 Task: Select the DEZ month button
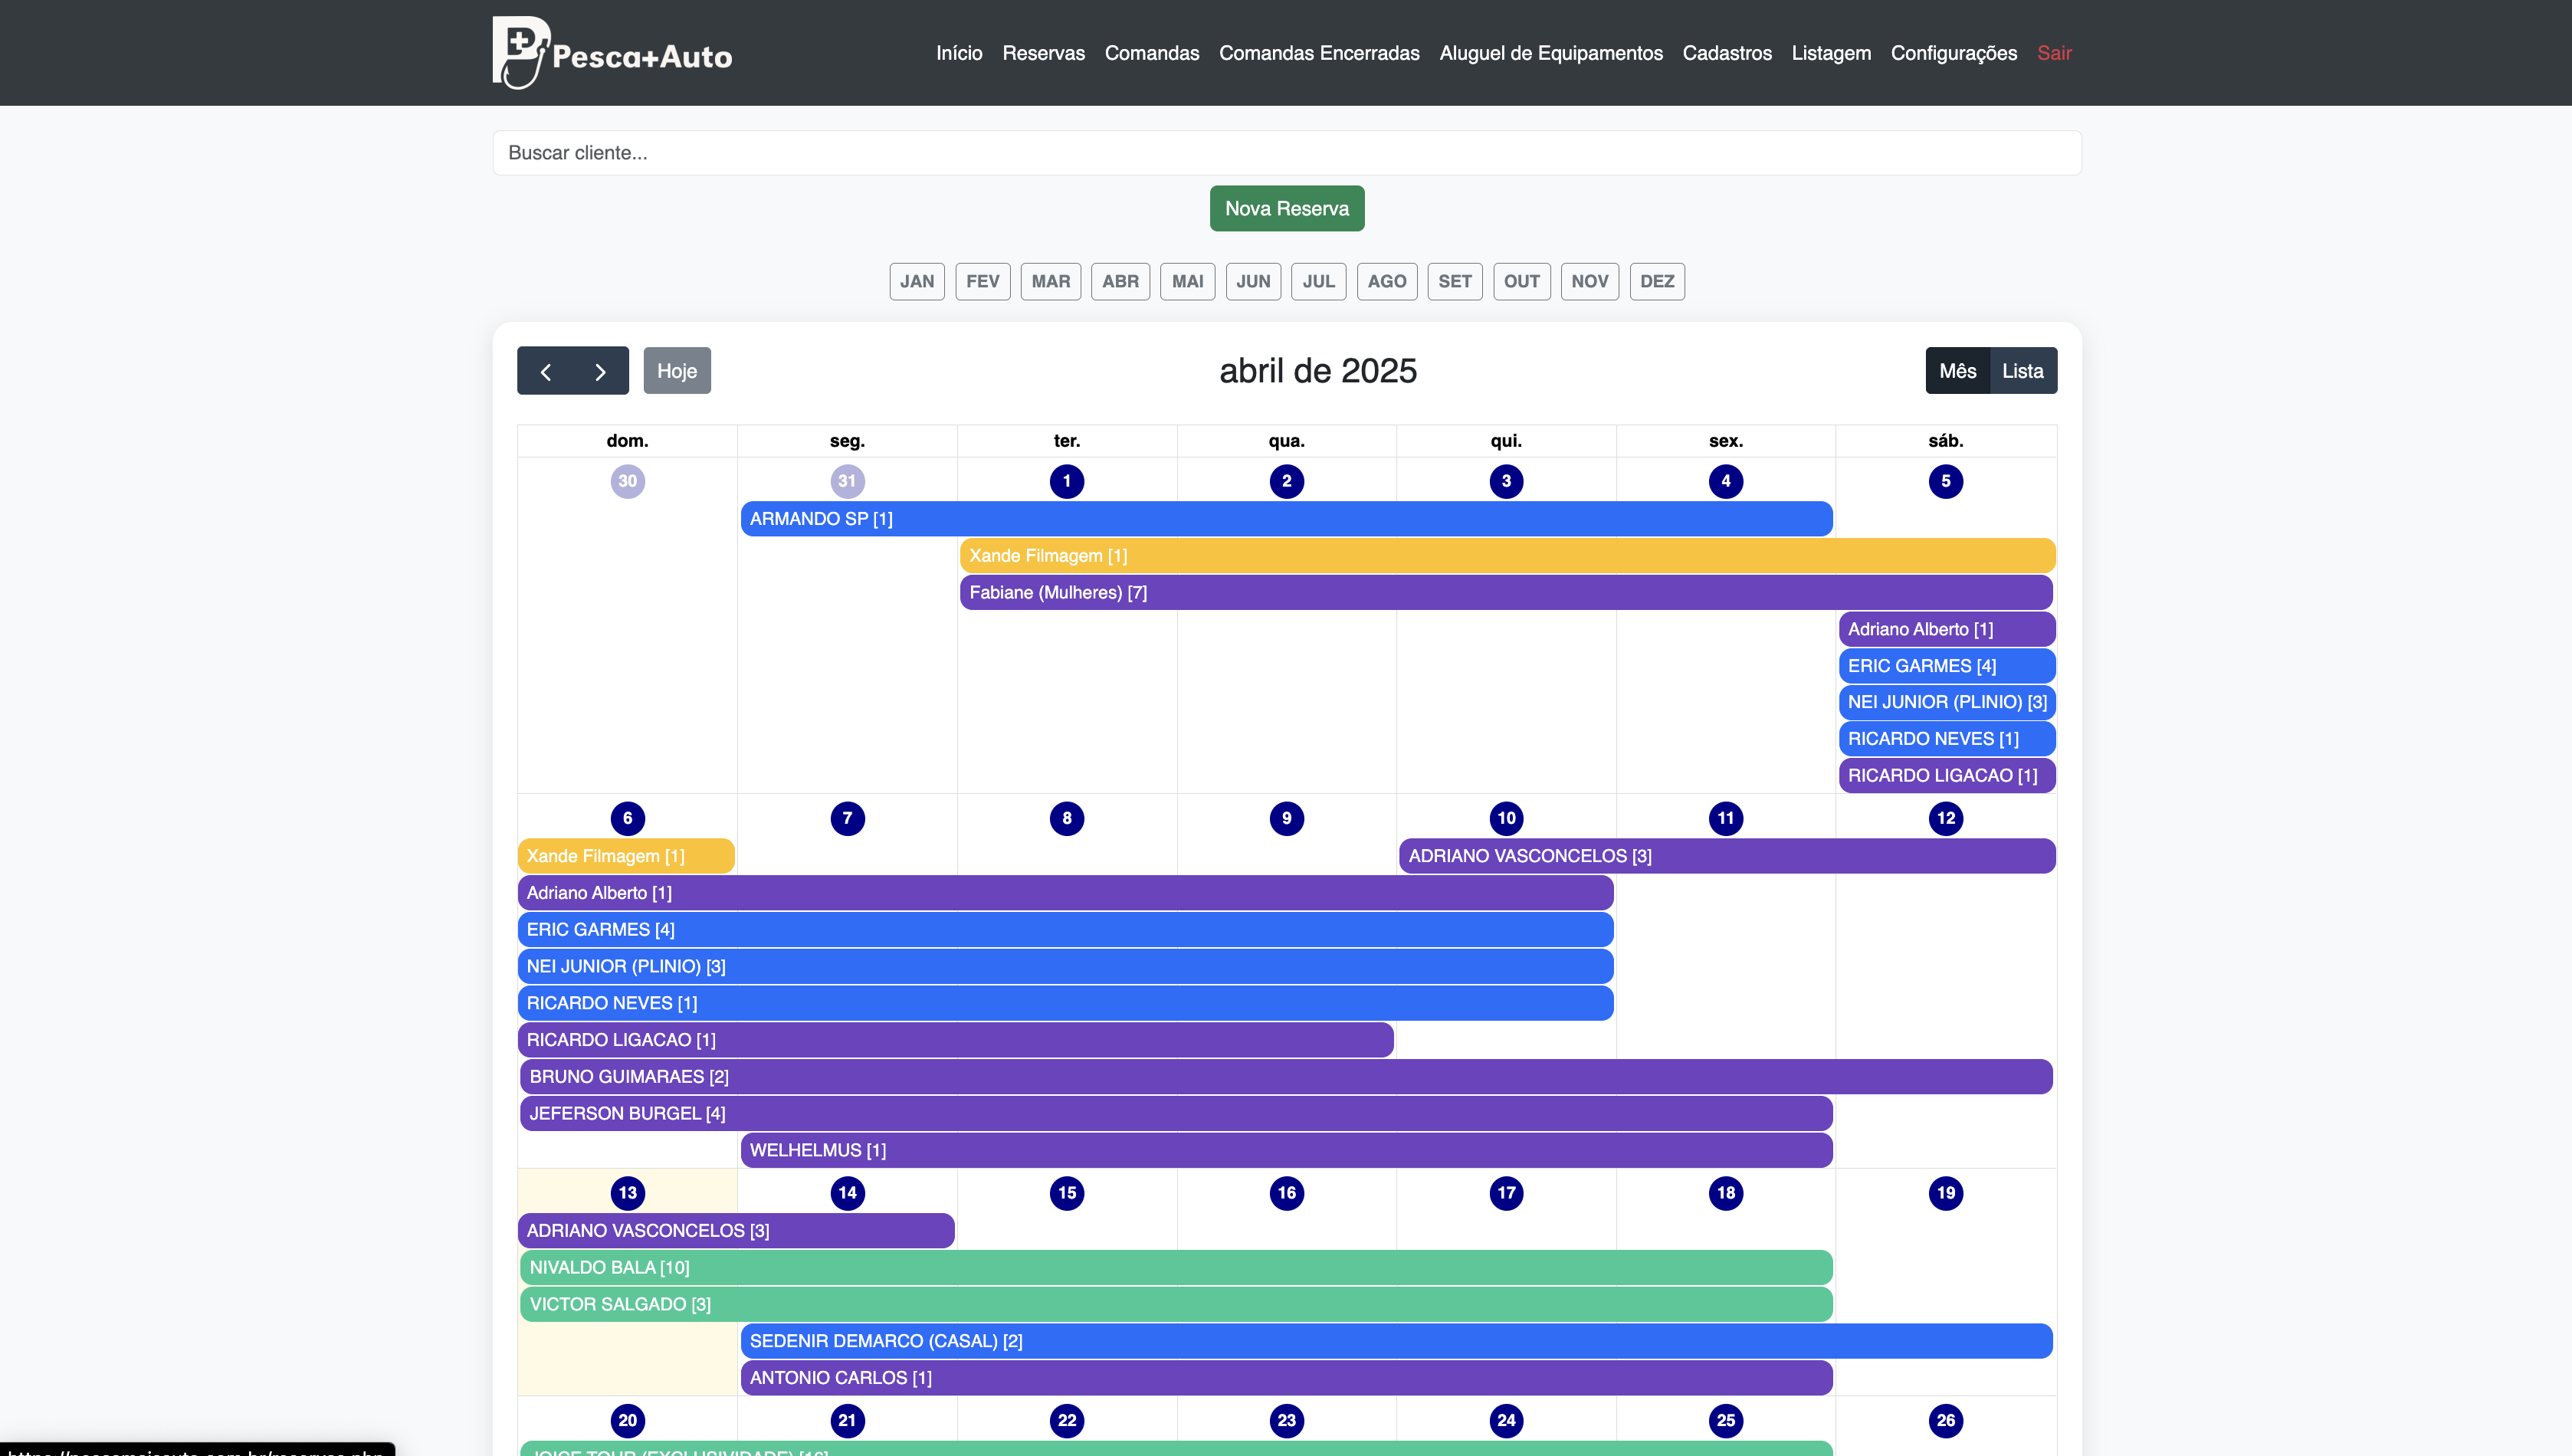tap(1656, 281)
